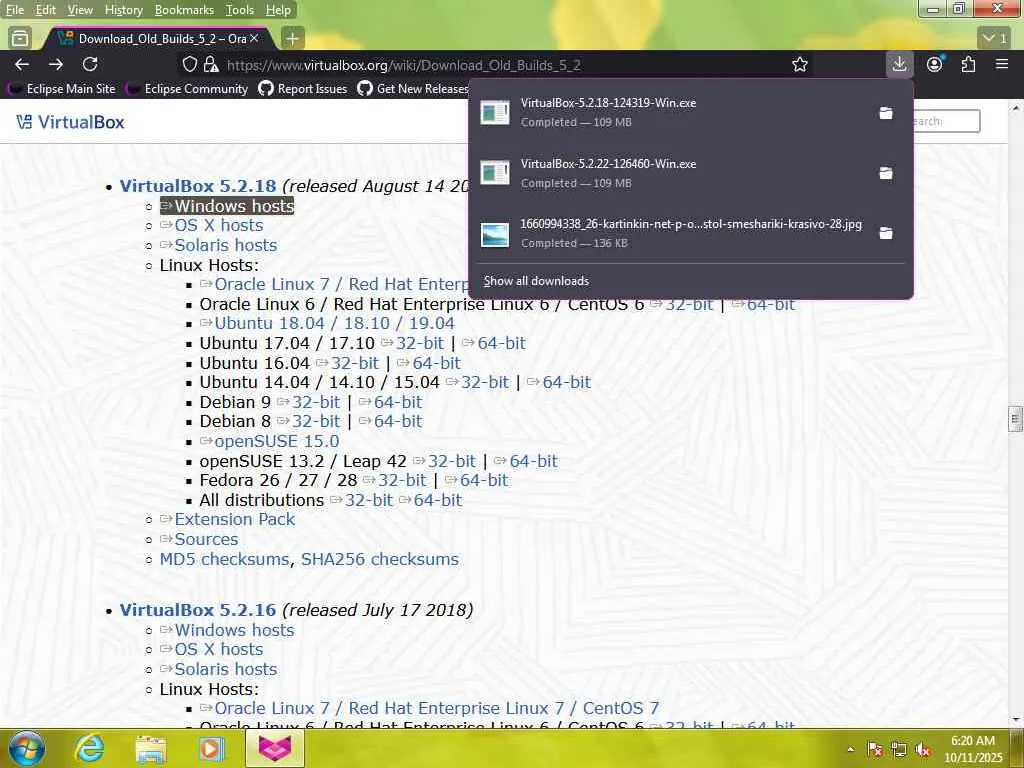This screenshot has height=768, width=1024.
Task: Click the tracking protection shield icon
Action: pyautogui.click(x=189, y=64)
